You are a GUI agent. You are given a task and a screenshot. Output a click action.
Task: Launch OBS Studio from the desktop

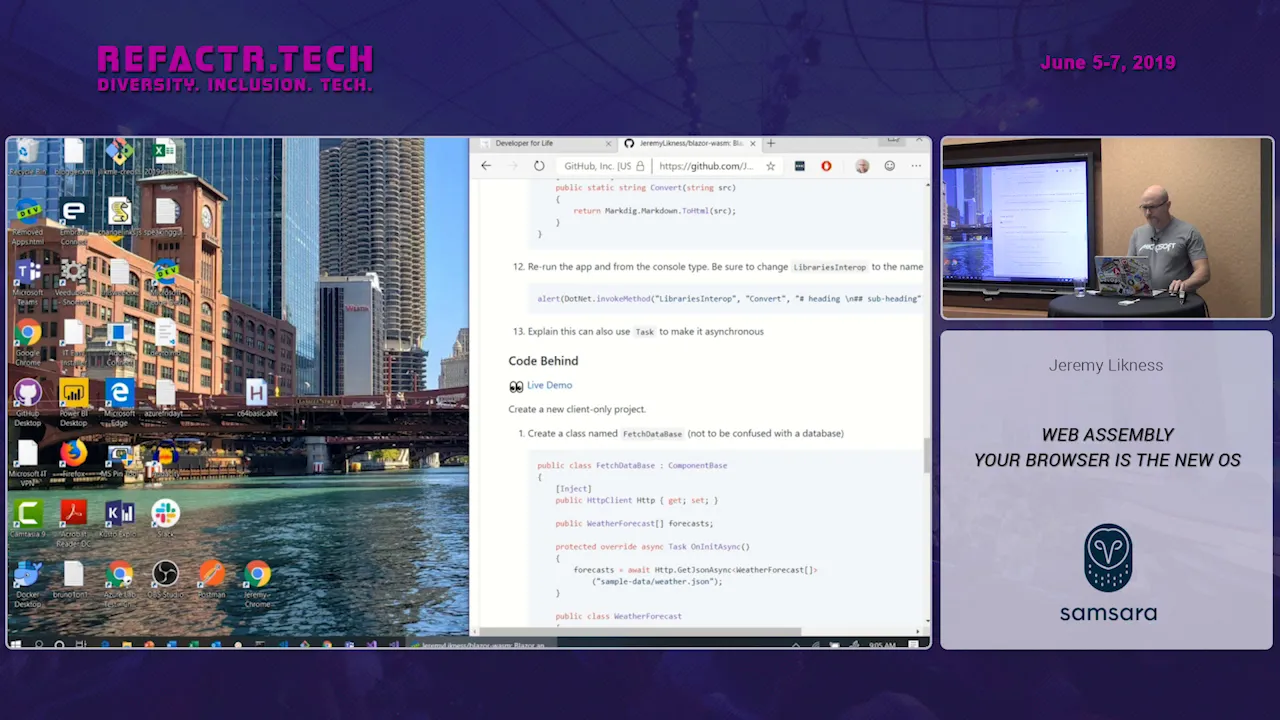pyautogui.click(x=165, y=577)
